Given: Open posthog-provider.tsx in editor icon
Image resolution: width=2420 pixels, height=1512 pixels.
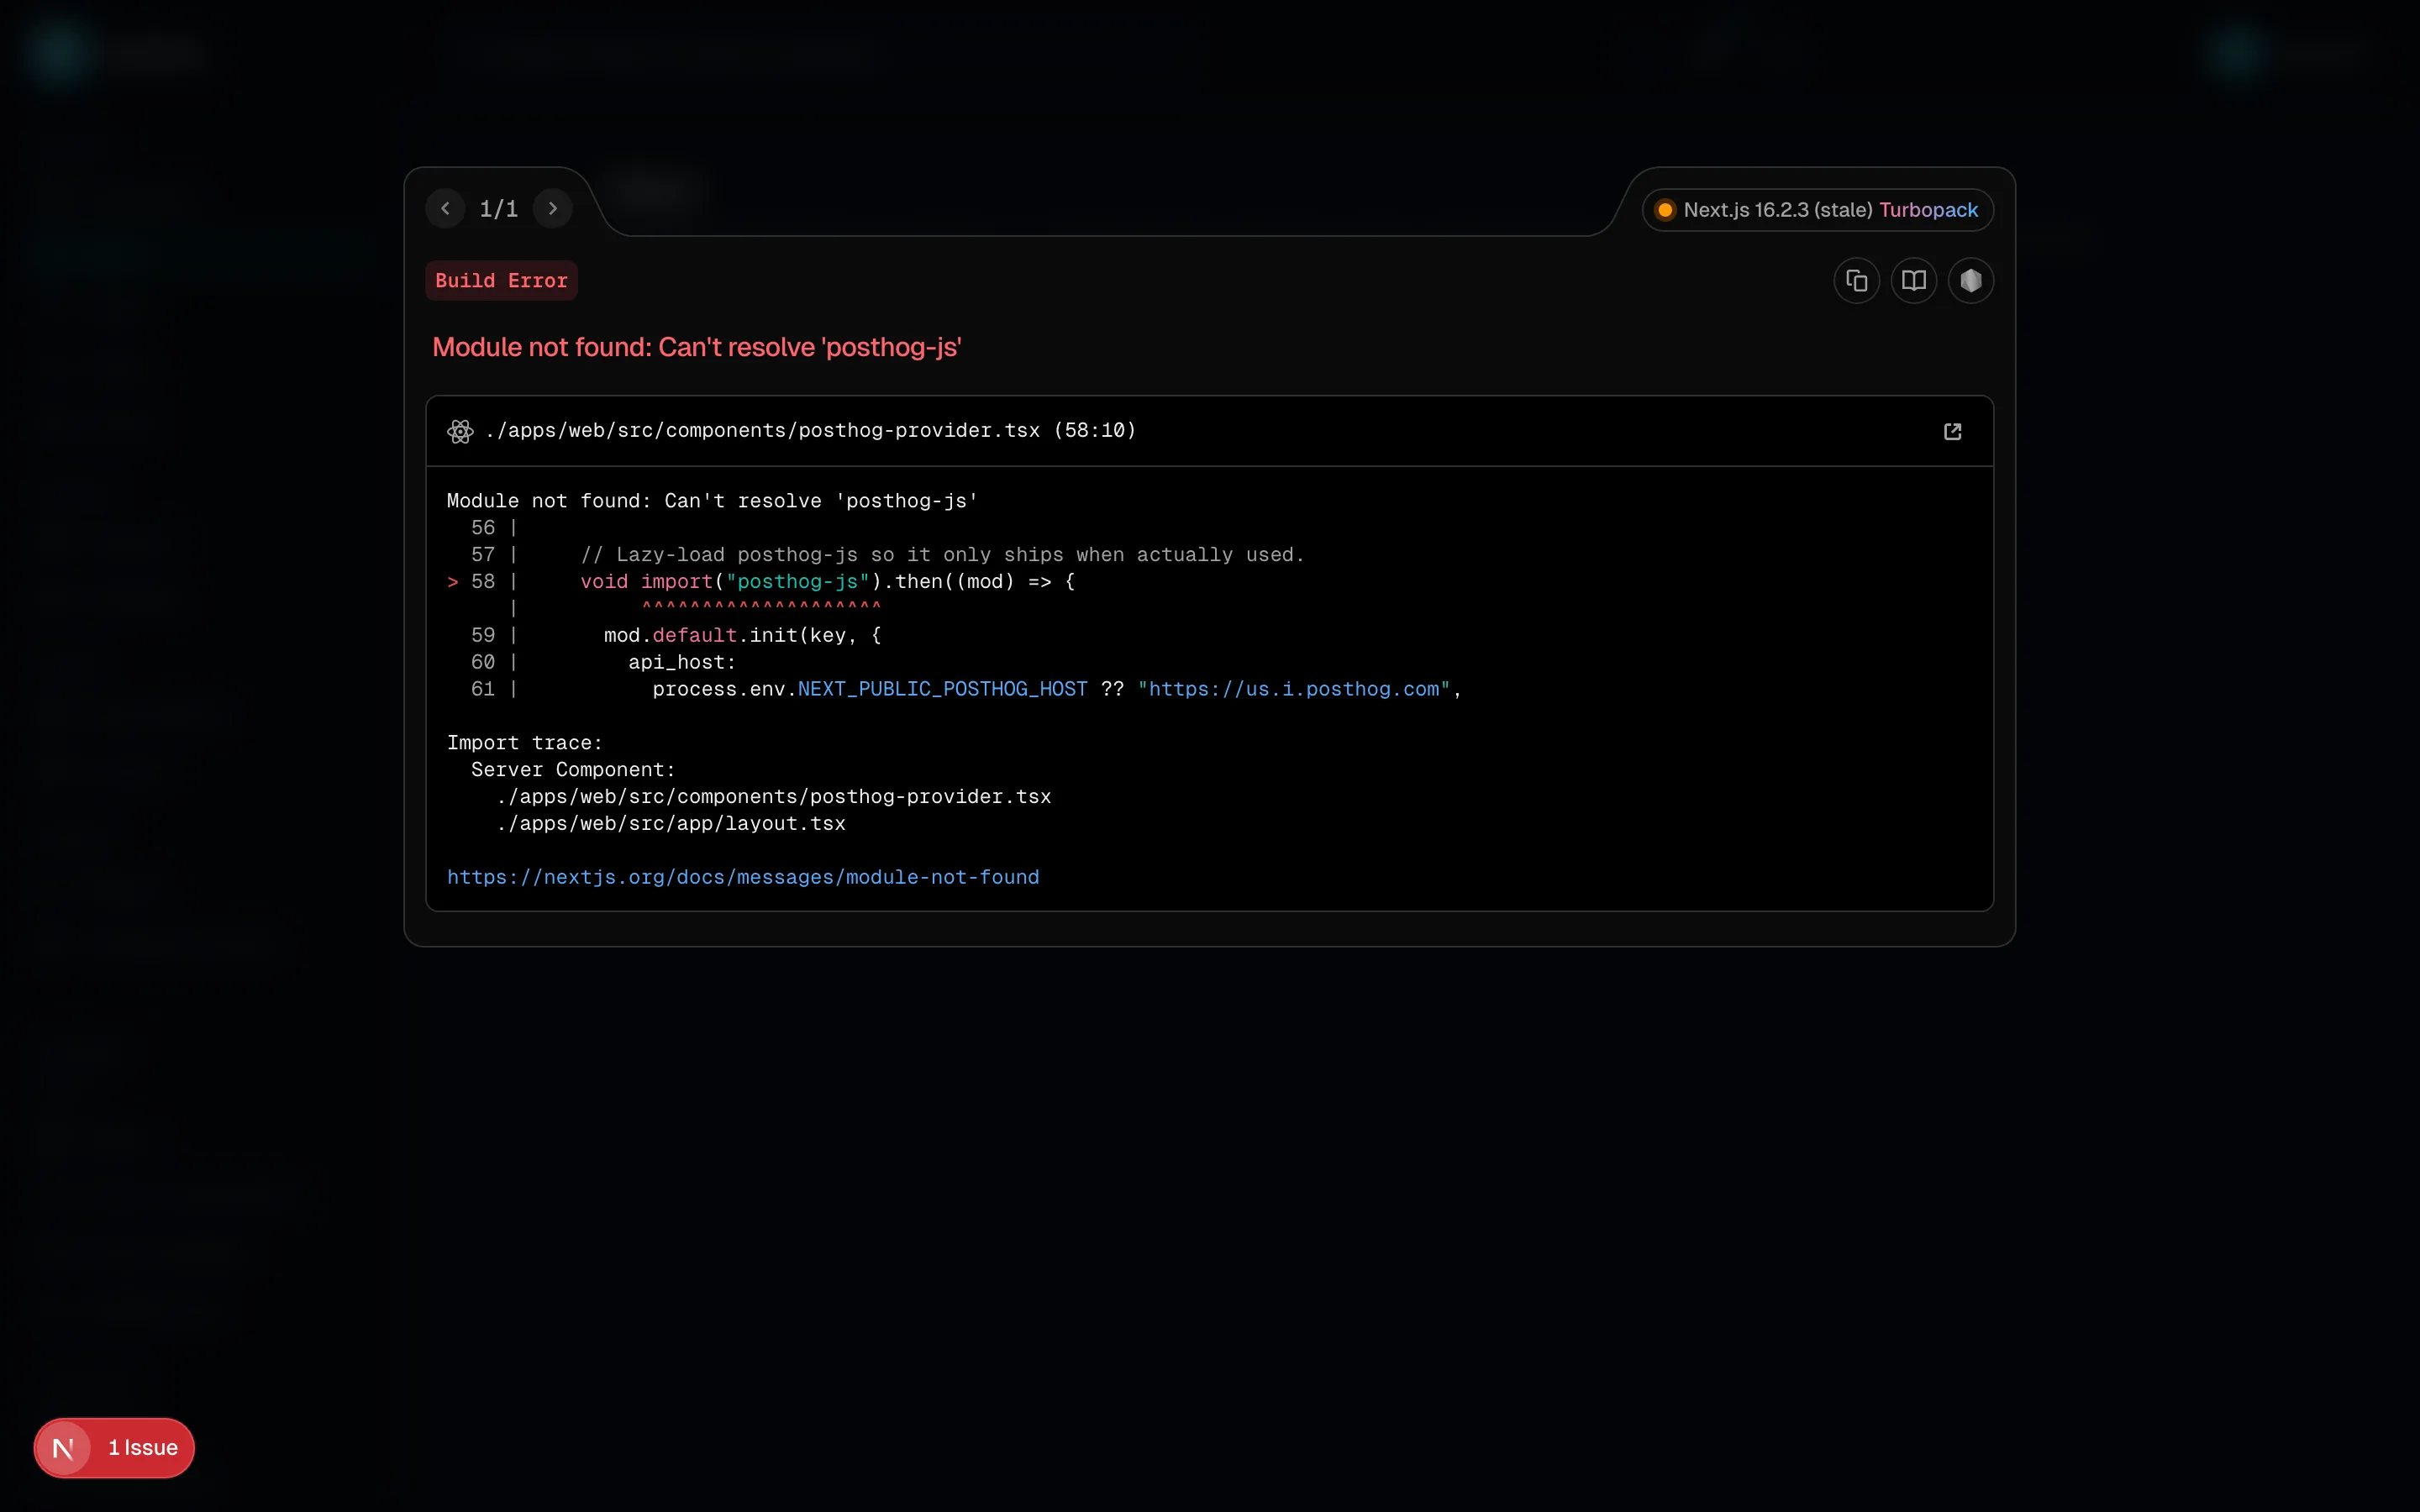Looking at the screenshot, I should [1952, 431].
